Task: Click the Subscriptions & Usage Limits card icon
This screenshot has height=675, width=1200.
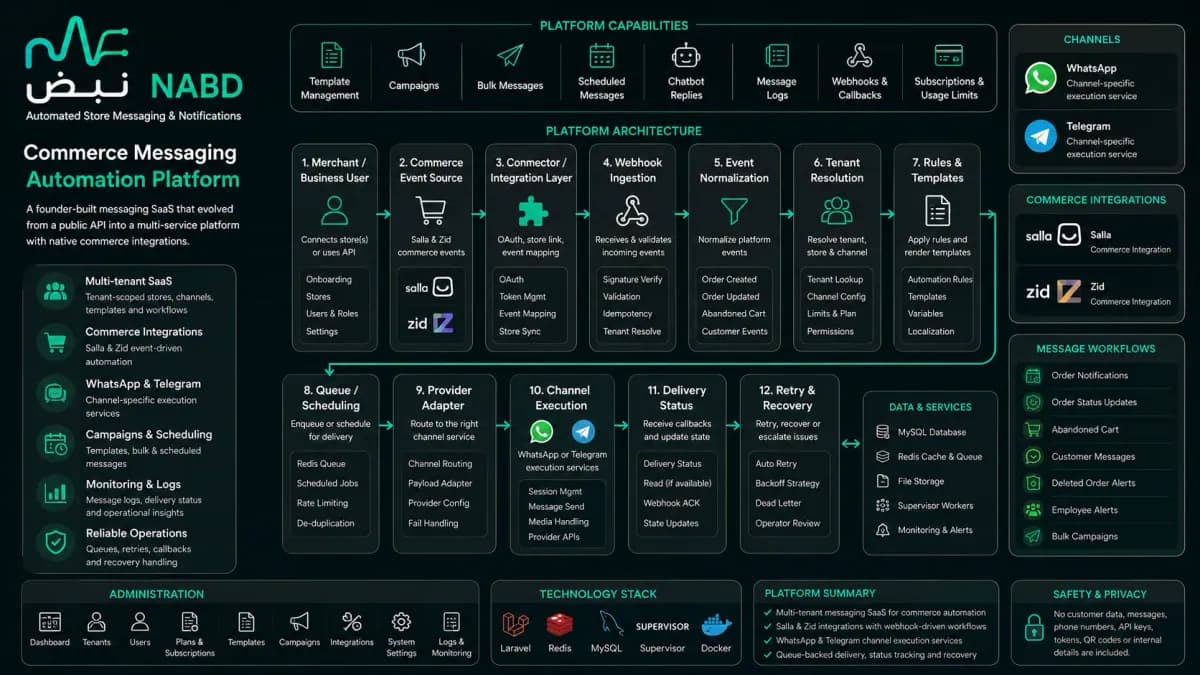Action: click(949, 56)
